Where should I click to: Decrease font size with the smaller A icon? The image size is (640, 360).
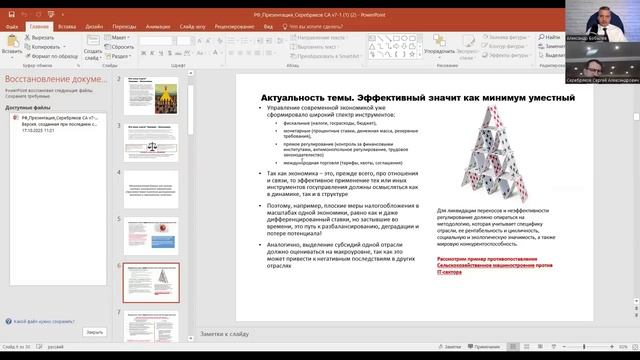click(209, 40)
